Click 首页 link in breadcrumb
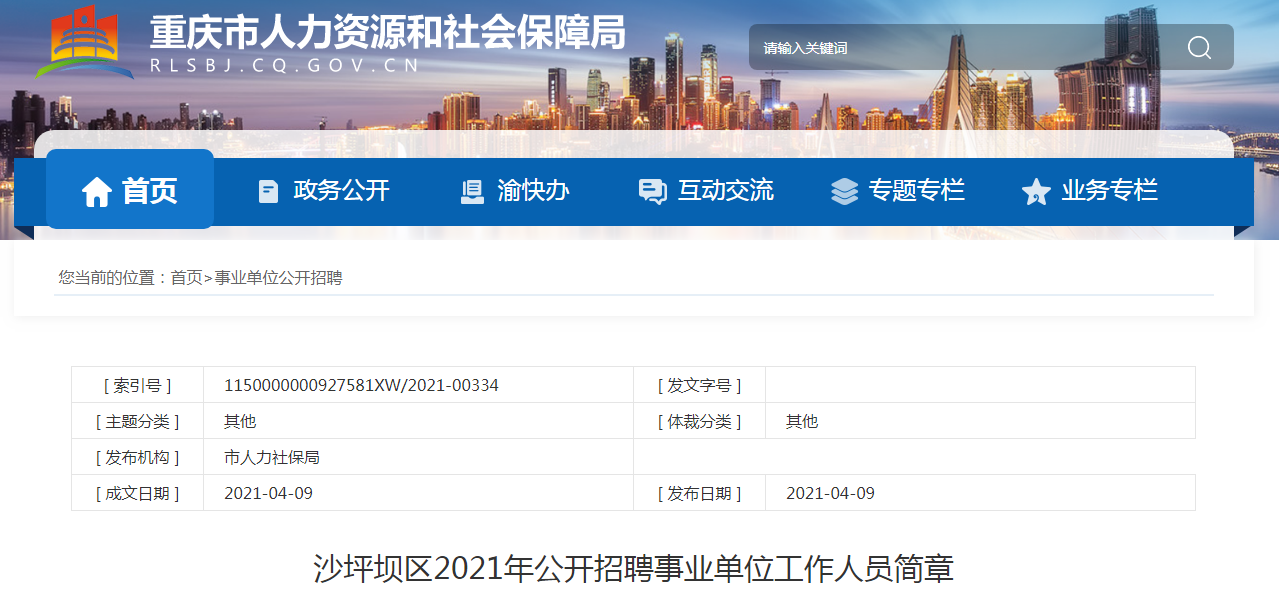The image size is (1279, 599). point(186,278)
